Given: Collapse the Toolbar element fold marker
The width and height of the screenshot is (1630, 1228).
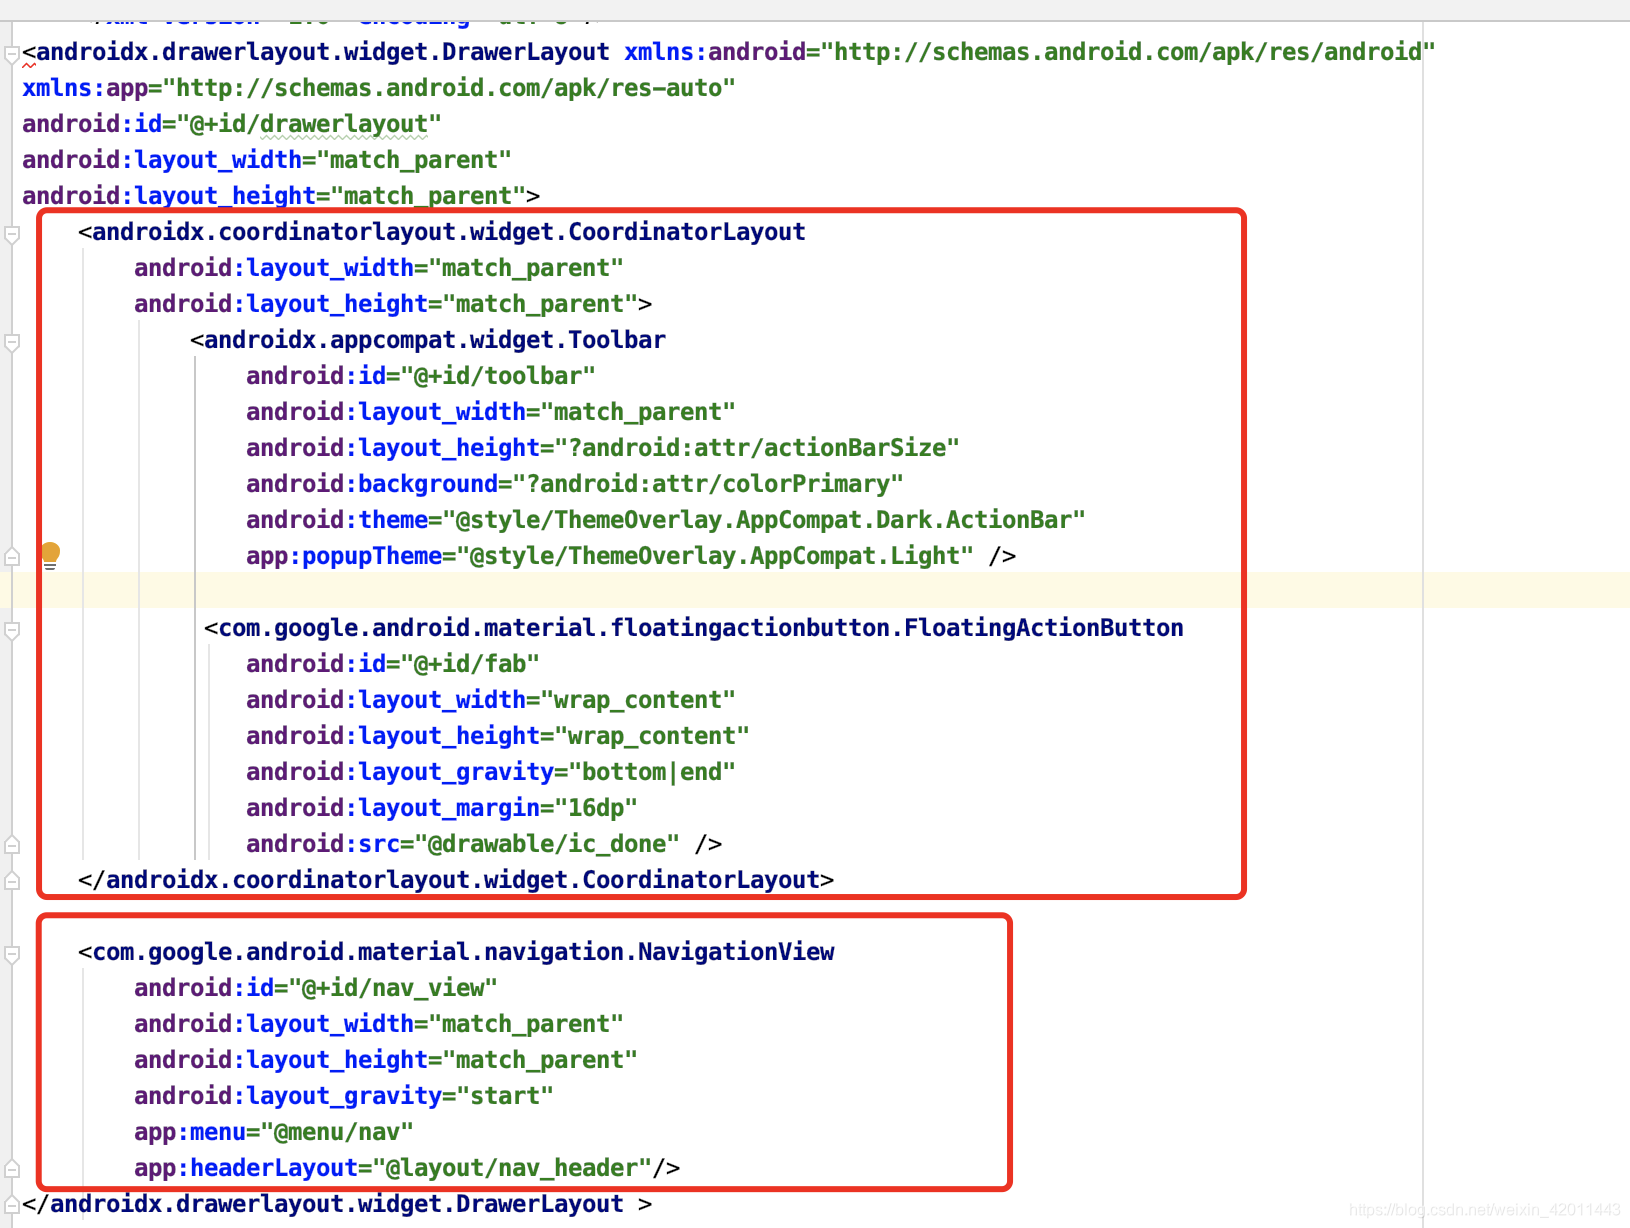Looking at the screenshot, I should pyautogui.click(x=12, y=342).
